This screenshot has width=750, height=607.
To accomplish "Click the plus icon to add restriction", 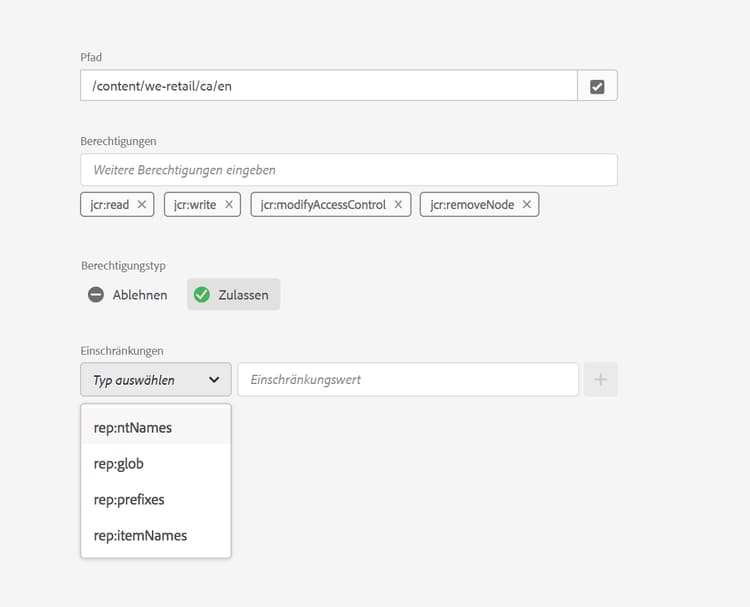I will 601,380.
